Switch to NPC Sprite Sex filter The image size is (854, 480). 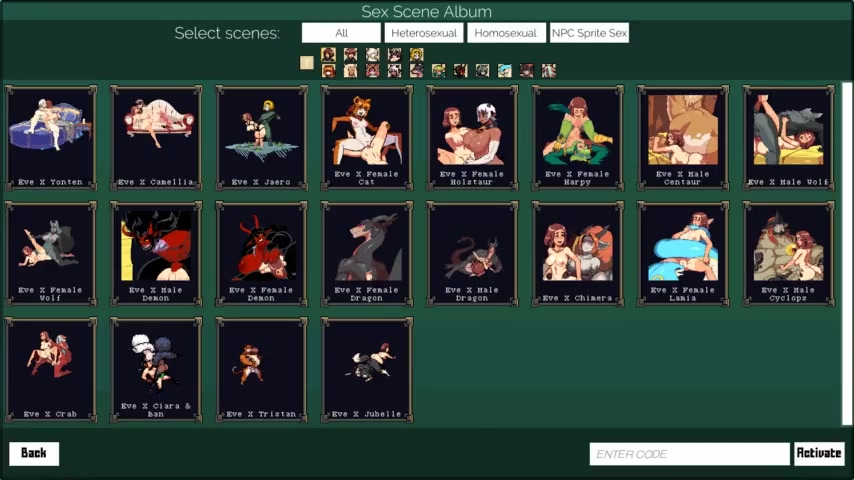tap(589, 33)
